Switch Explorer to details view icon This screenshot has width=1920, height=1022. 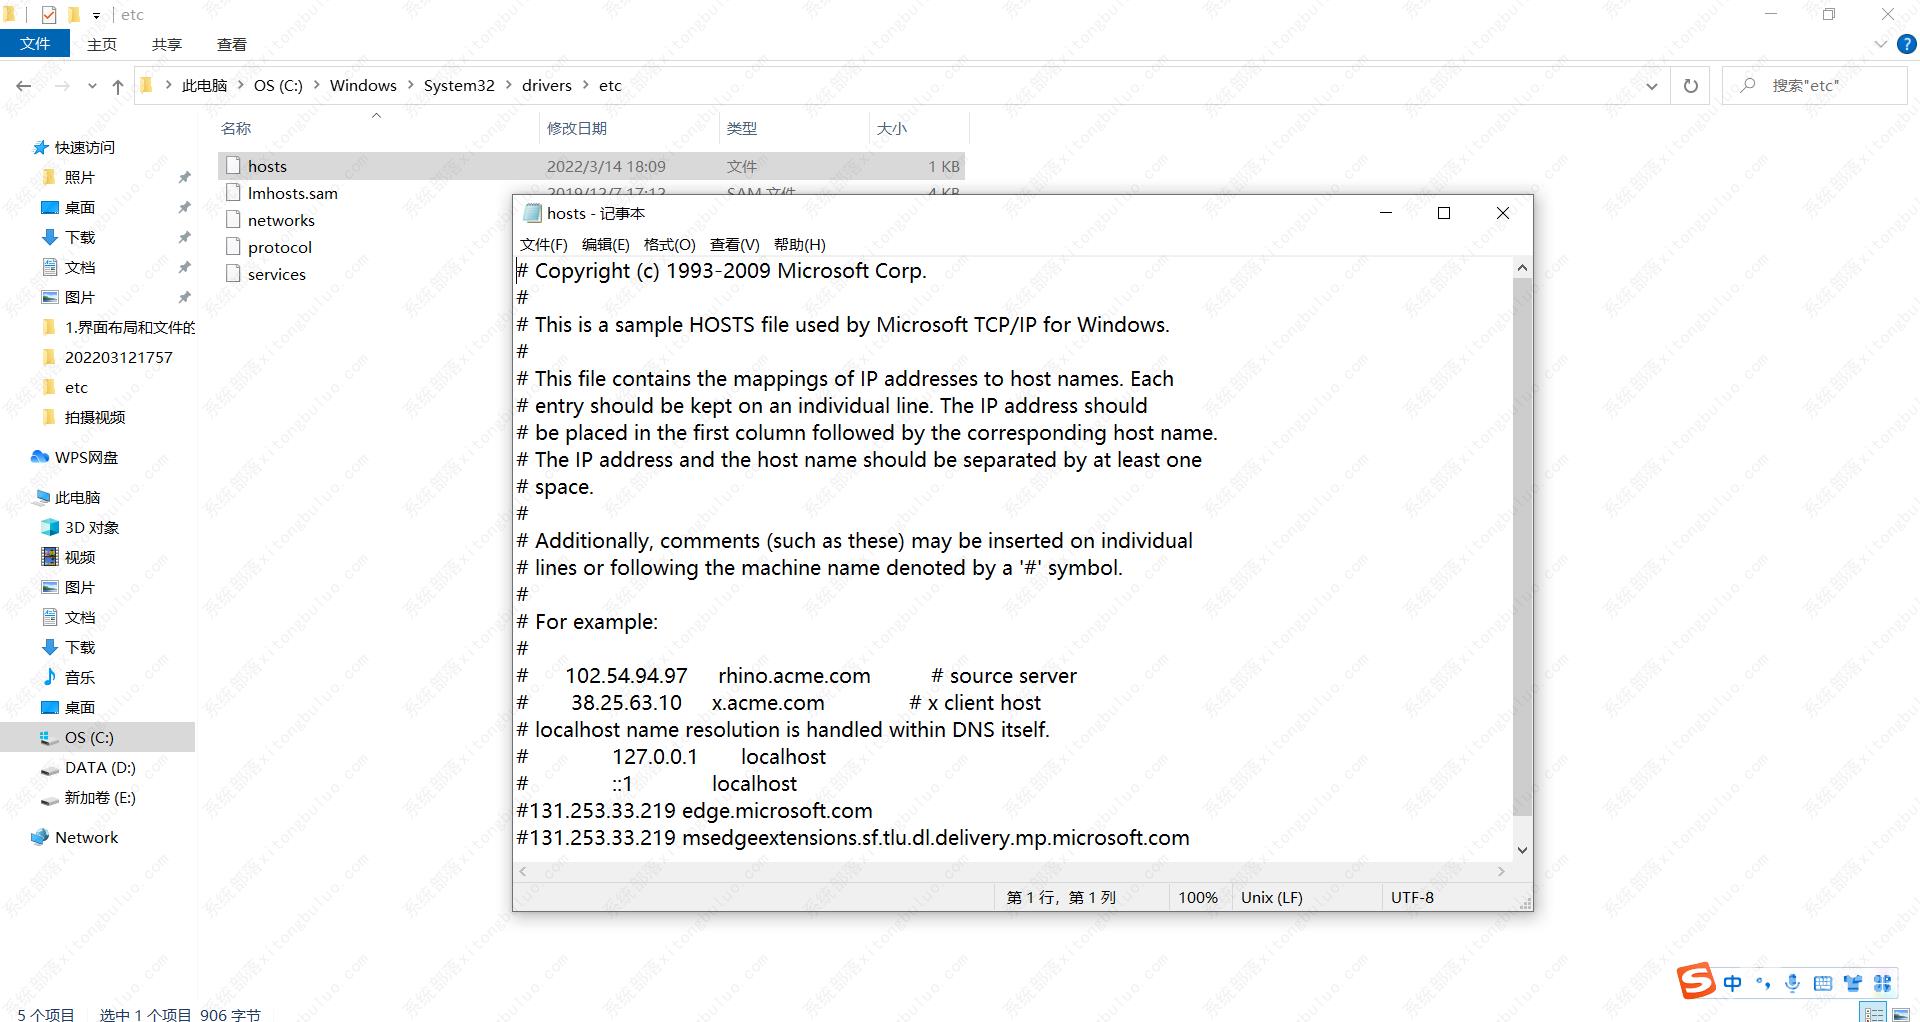1873,1013
